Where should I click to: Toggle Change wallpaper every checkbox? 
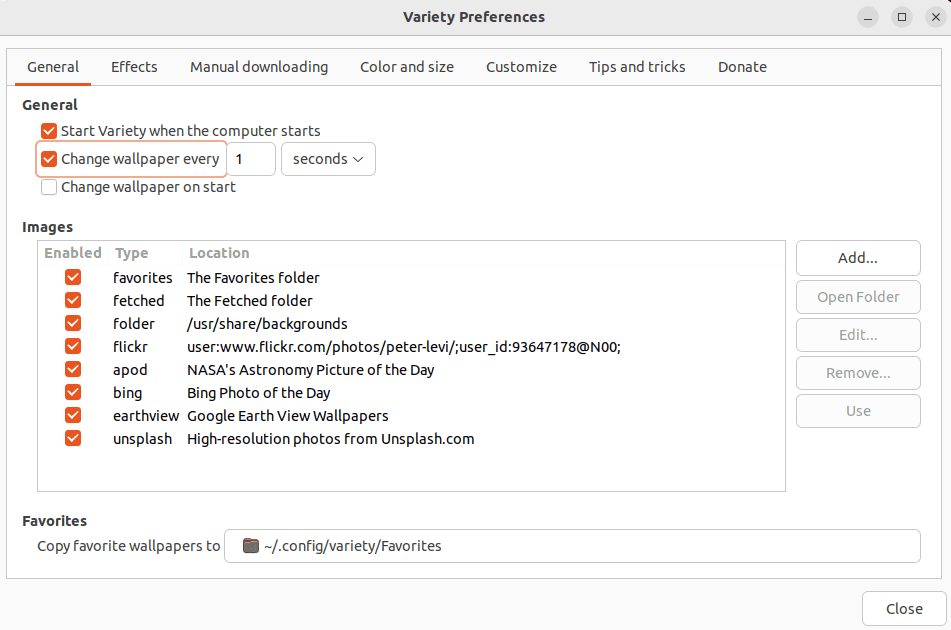coord(49,159)
